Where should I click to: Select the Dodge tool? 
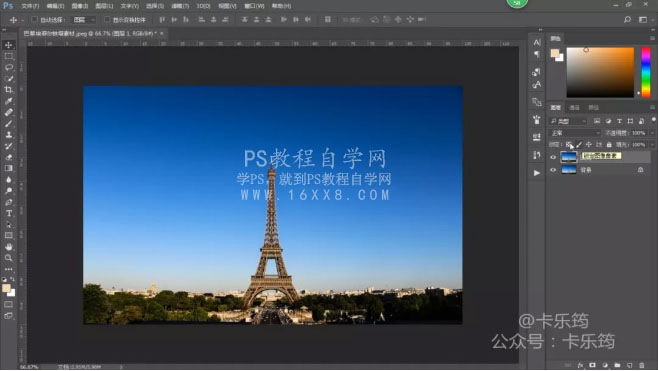pyautogui.click(x=8, y=191)
